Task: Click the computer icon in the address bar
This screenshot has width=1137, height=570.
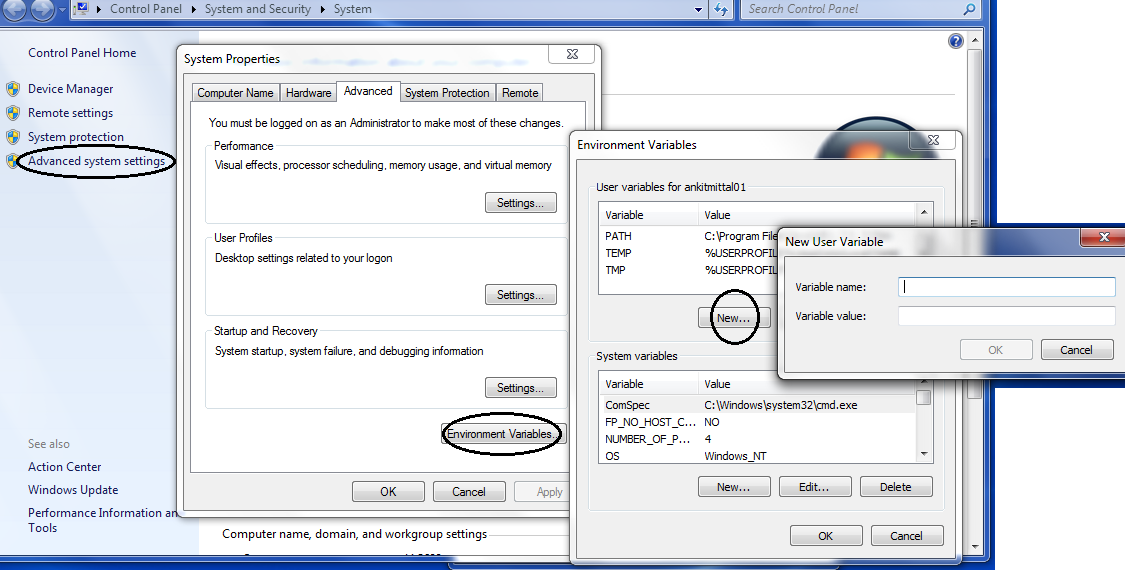Action: (82, 9)
